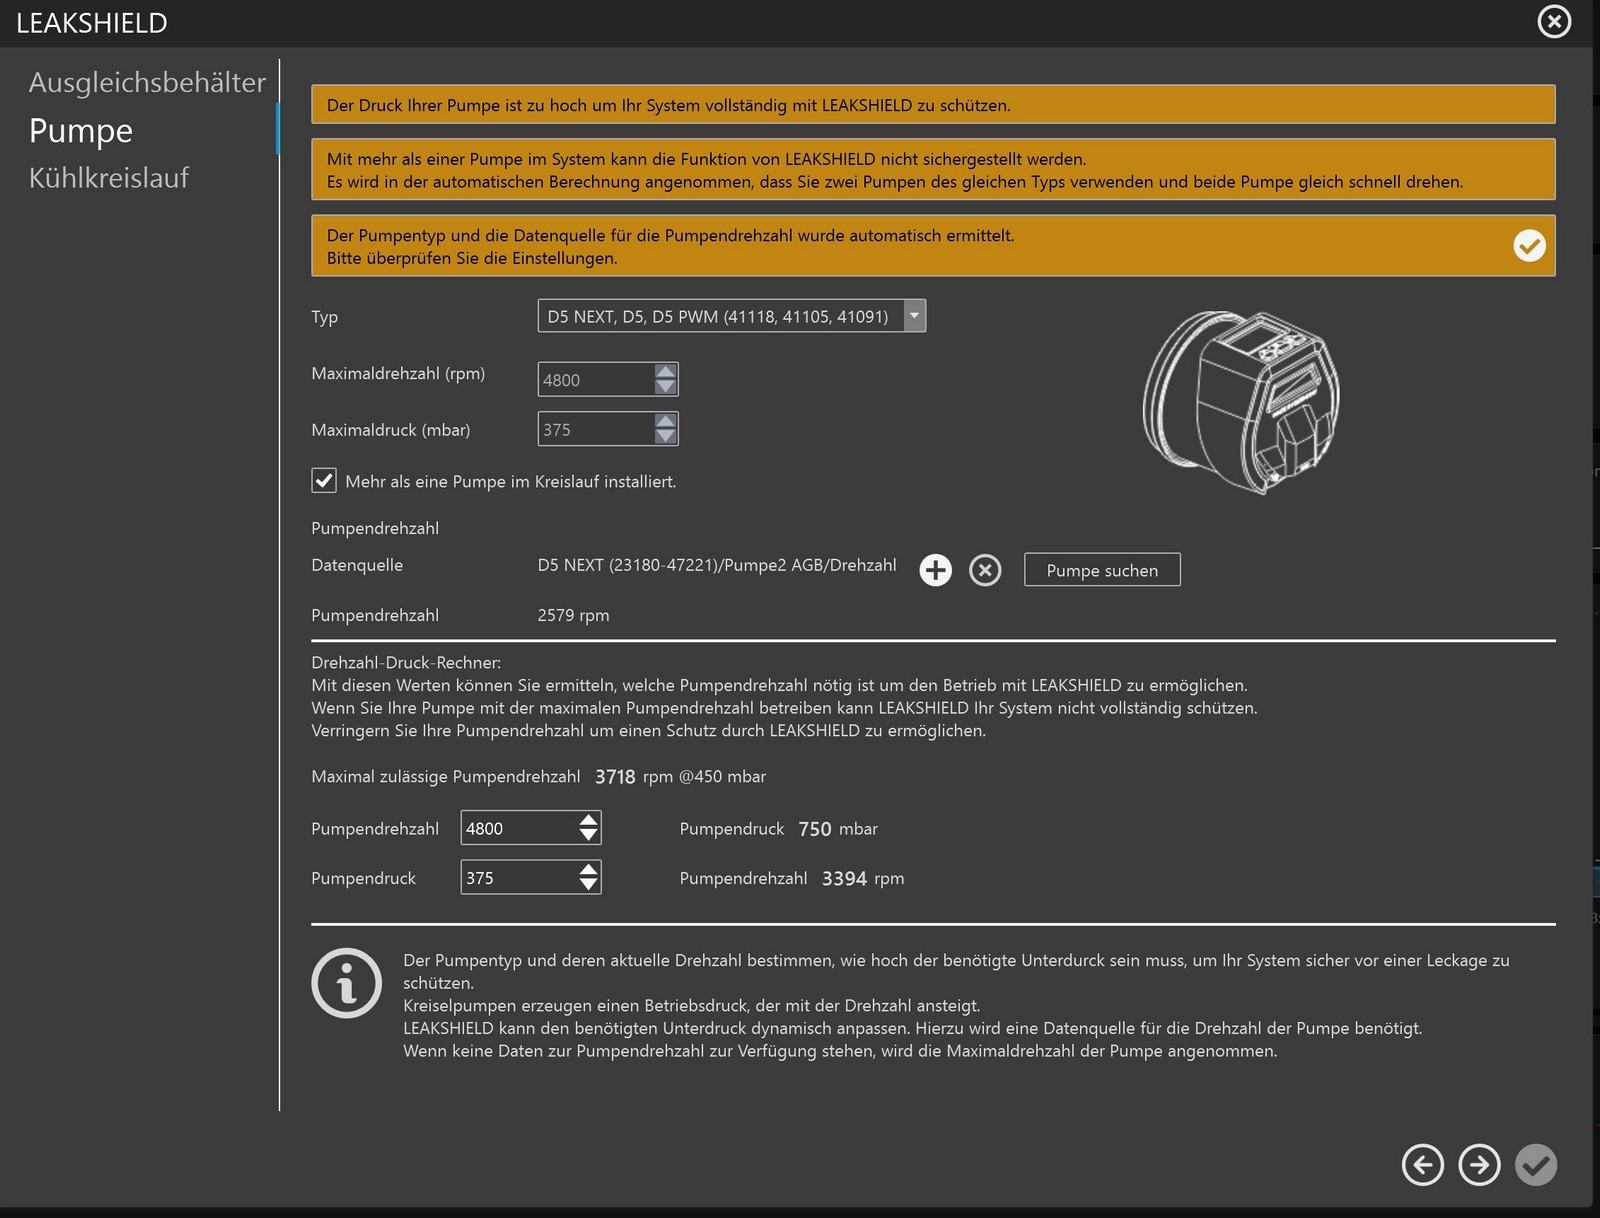
Task: Click the 2579 rpm value
Action: [573, 615]
